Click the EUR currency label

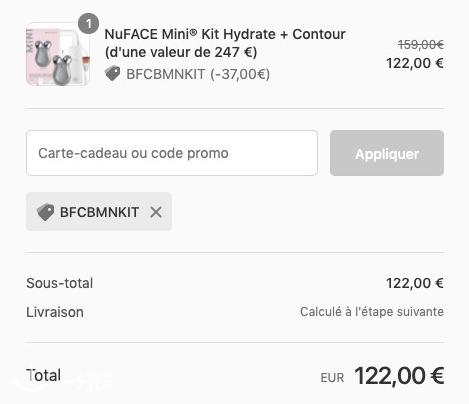coord(332,378)
